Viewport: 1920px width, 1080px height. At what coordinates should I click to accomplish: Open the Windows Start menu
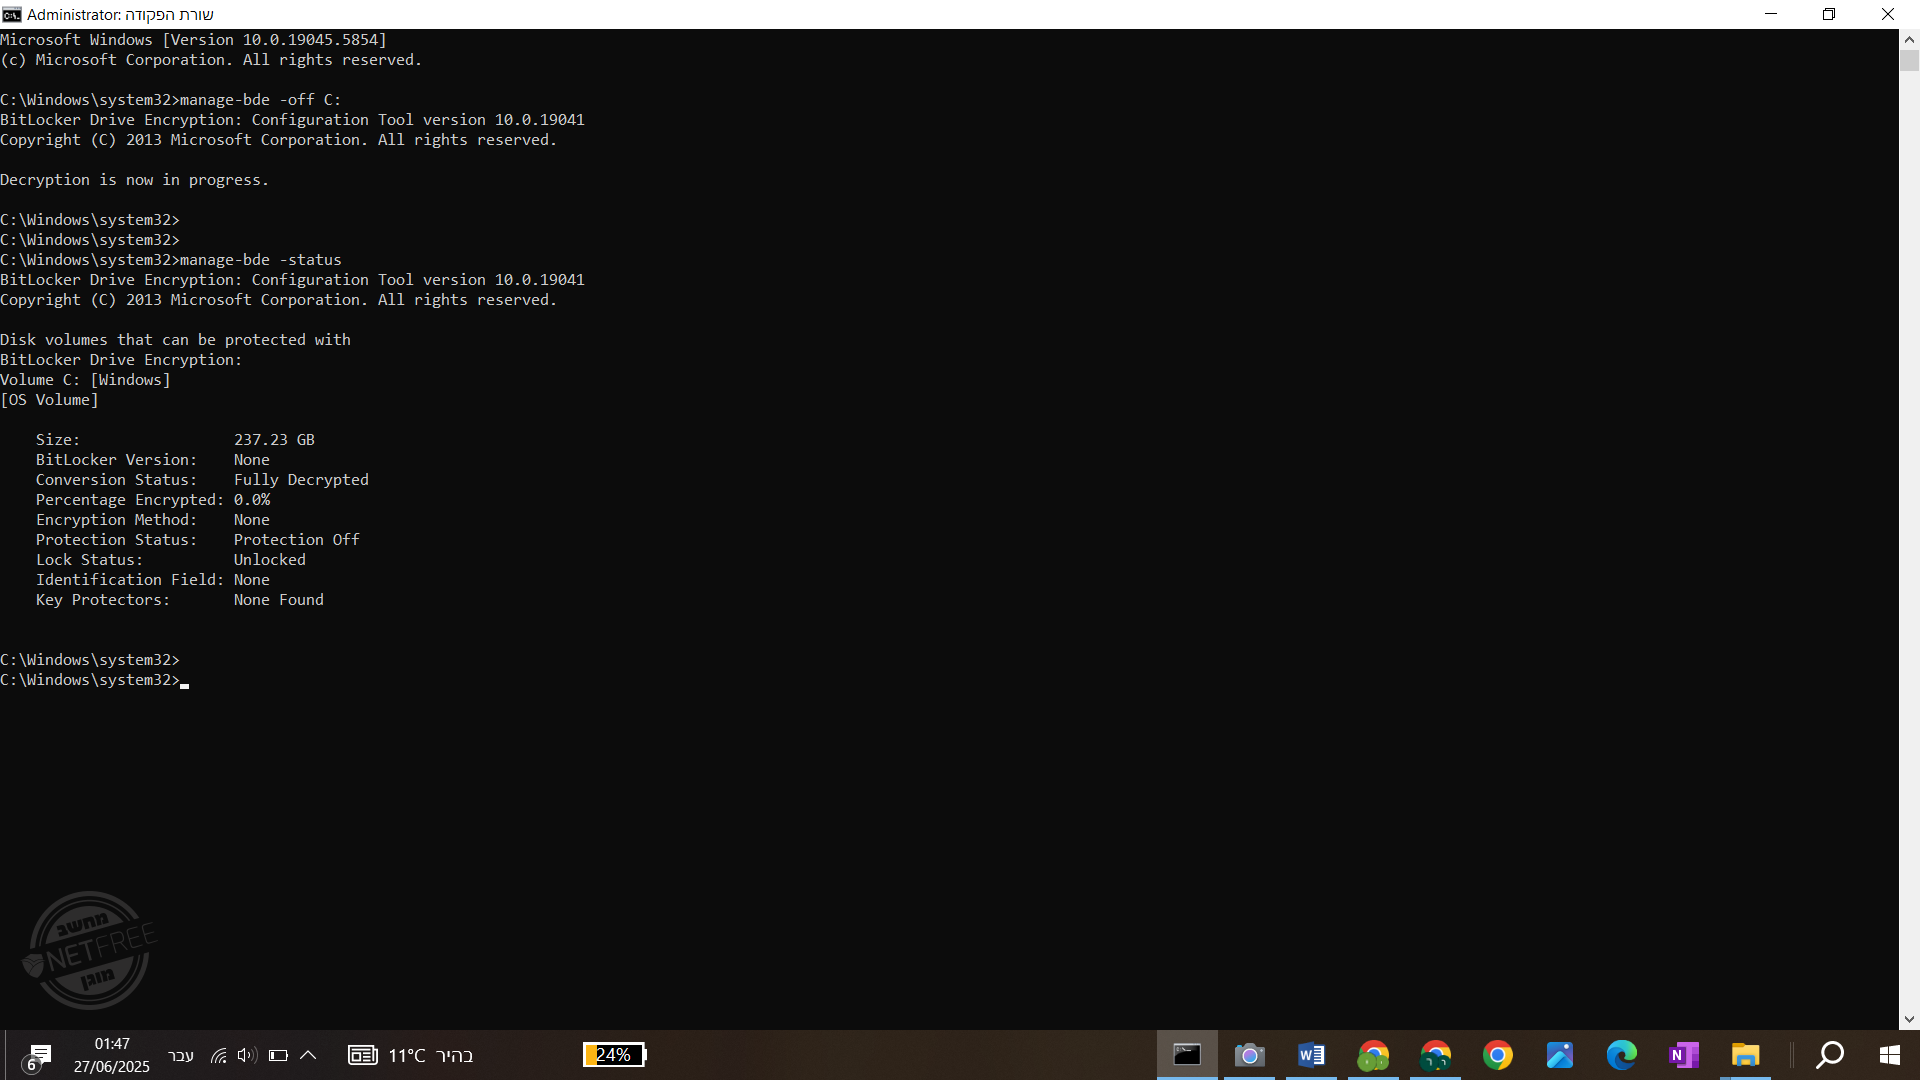point(1889,1055)
